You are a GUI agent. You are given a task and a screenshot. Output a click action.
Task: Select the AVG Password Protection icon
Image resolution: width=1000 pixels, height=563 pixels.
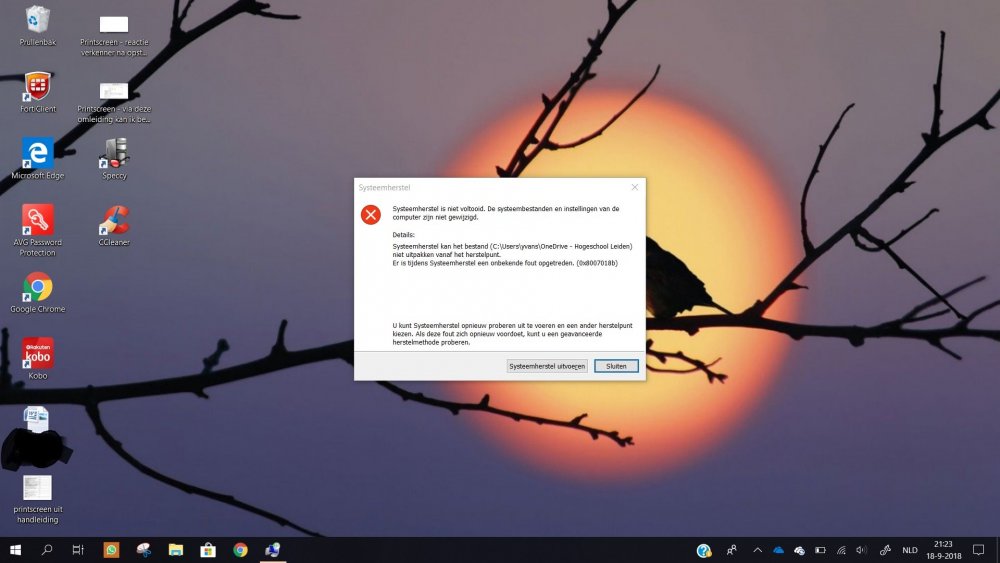38,230
